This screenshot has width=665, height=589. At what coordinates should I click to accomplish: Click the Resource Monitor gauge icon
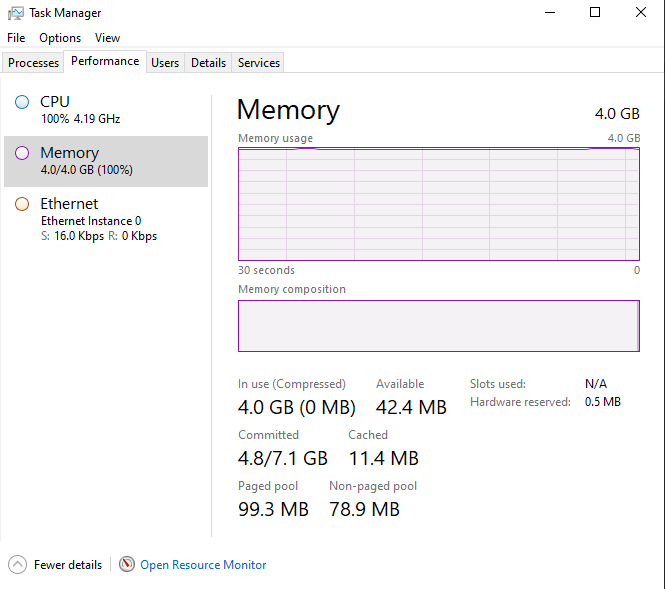127,564
